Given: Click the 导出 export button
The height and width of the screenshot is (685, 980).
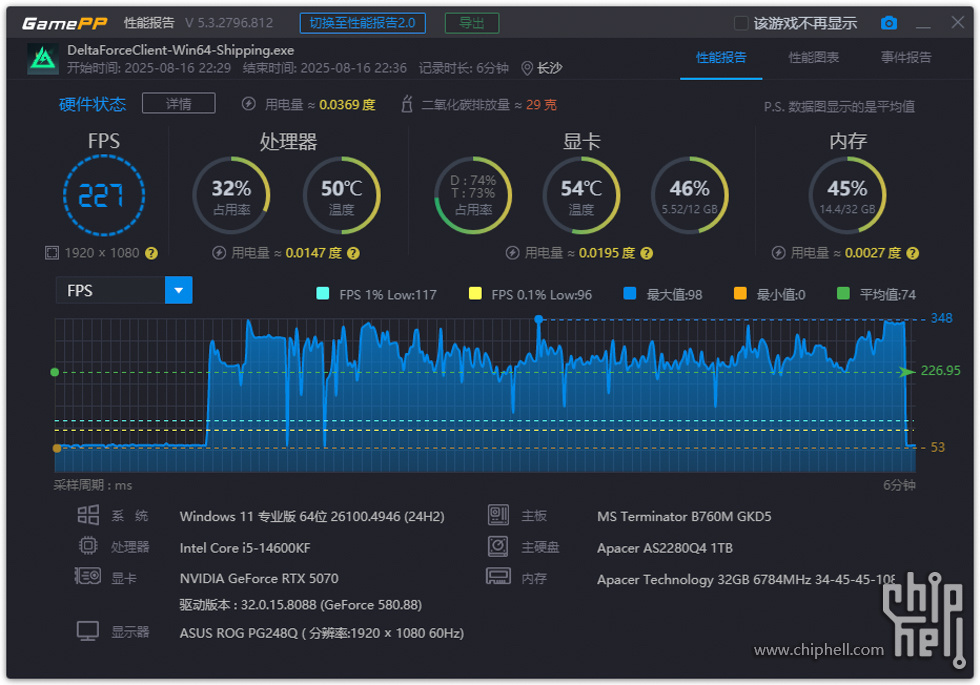Looking at the screenshot, I should 472,23.
